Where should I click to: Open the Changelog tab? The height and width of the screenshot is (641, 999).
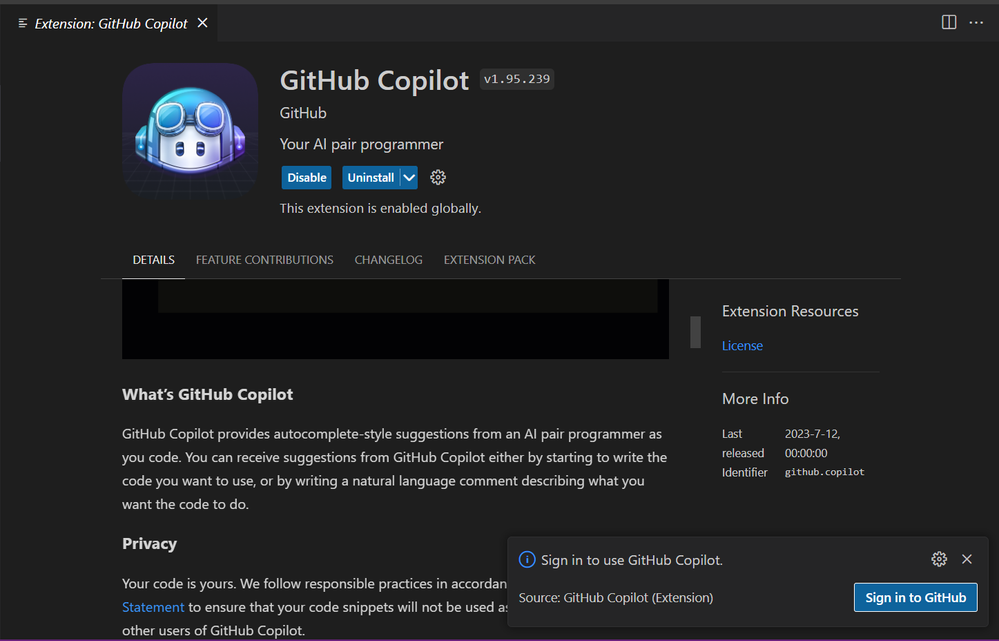click(389, 260)
